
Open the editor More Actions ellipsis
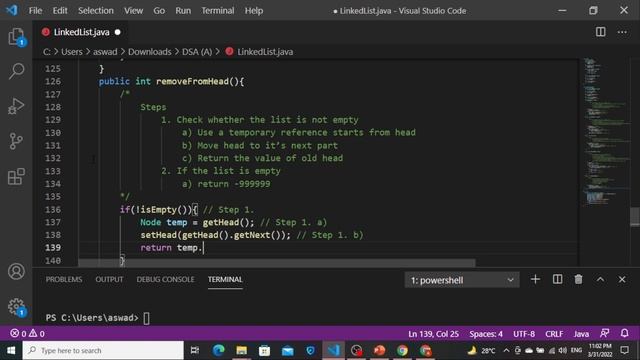(x=622, y=32)
